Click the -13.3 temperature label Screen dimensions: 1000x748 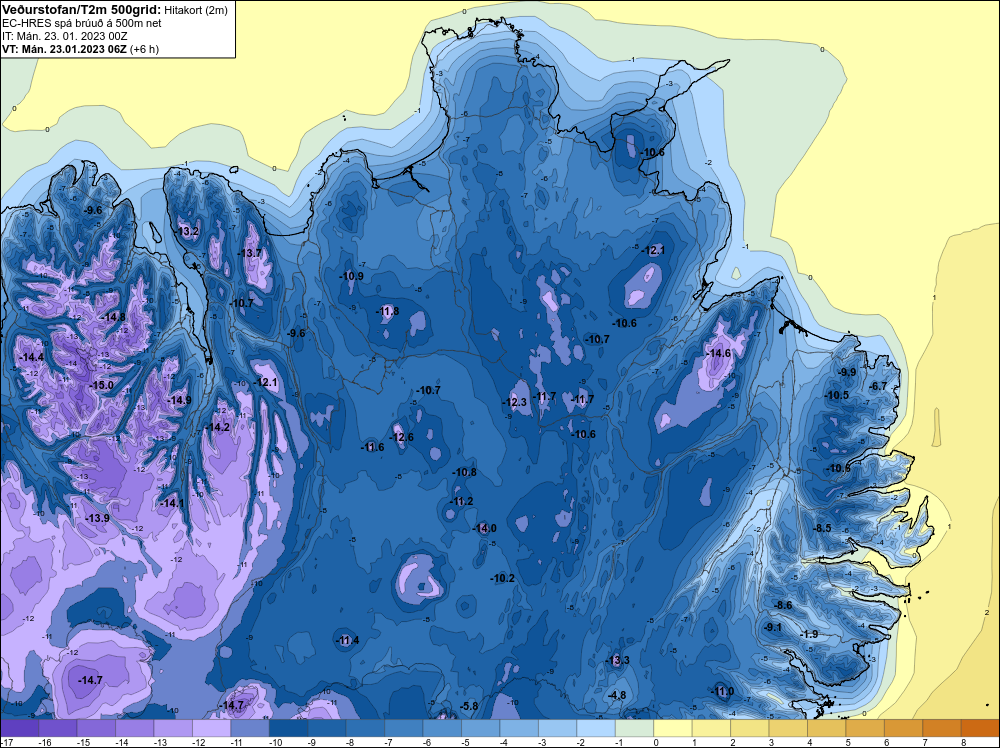coord(617,660)
